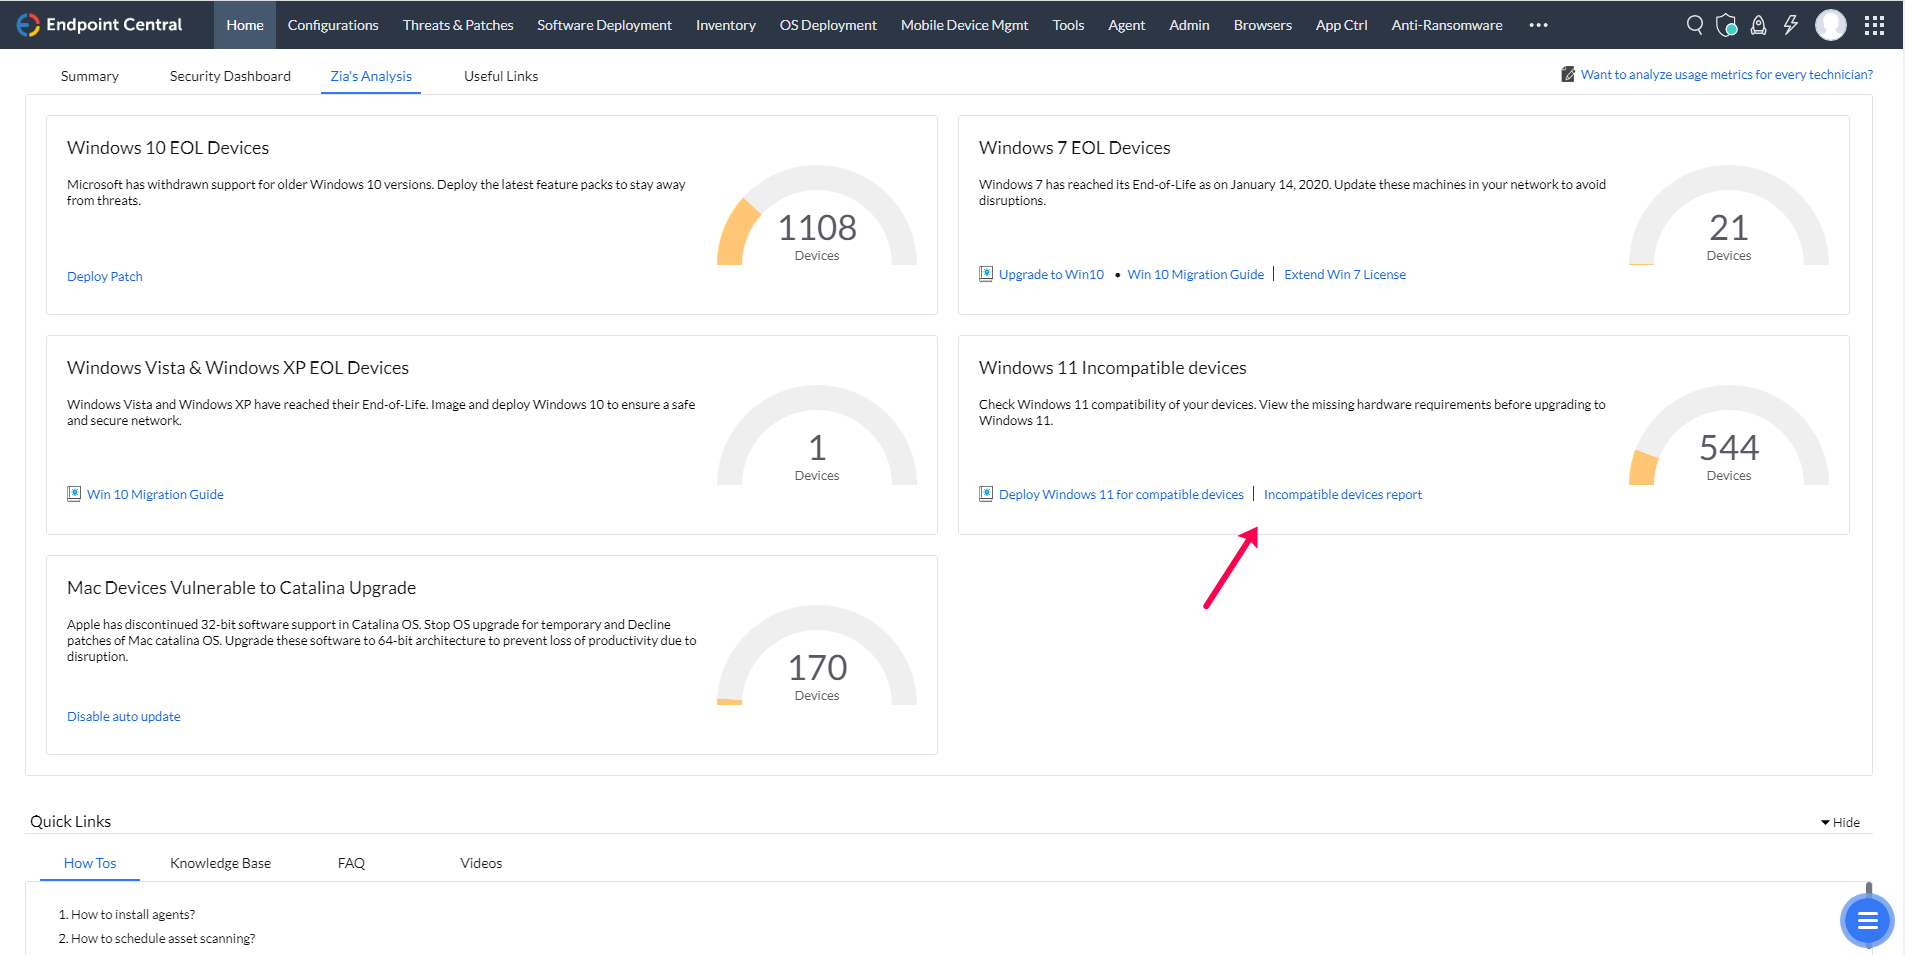The width and height of the screenshot is (1905, 955).
Task: Click the guide icon beside Upgrade to Win10
Action: click(986, 274)
